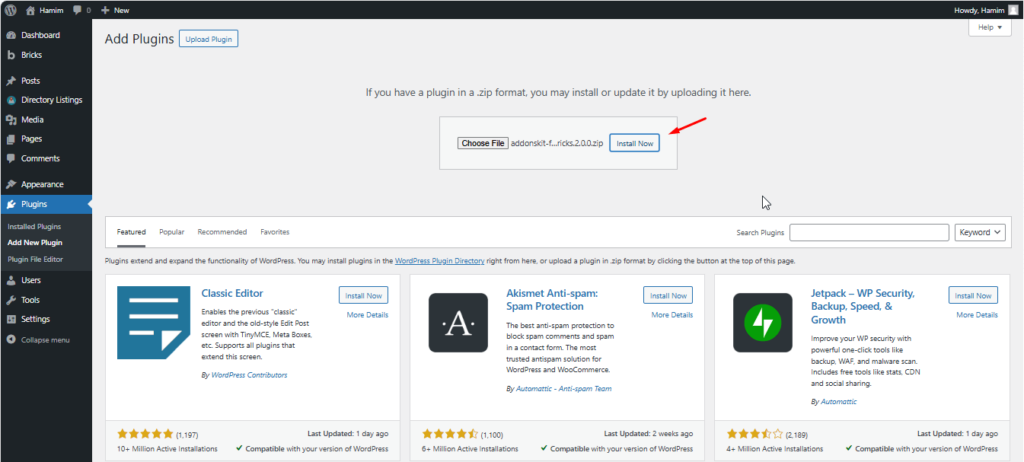
Task: Click the Pages icon in sidebar
Action: (x=10, y=139)
